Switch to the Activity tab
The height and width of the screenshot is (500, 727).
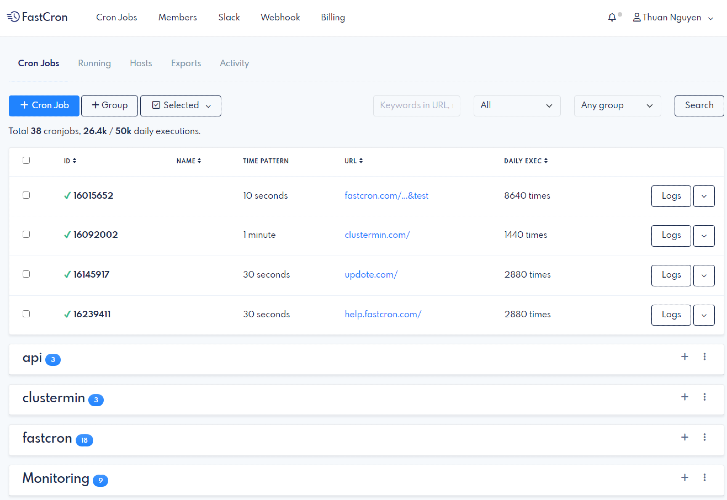(234, 63)
